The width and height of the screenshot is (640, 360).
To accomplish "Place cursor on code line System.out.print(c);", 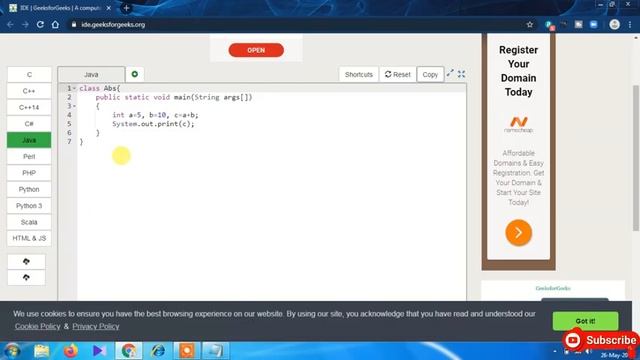I will (x=153, y=124).
